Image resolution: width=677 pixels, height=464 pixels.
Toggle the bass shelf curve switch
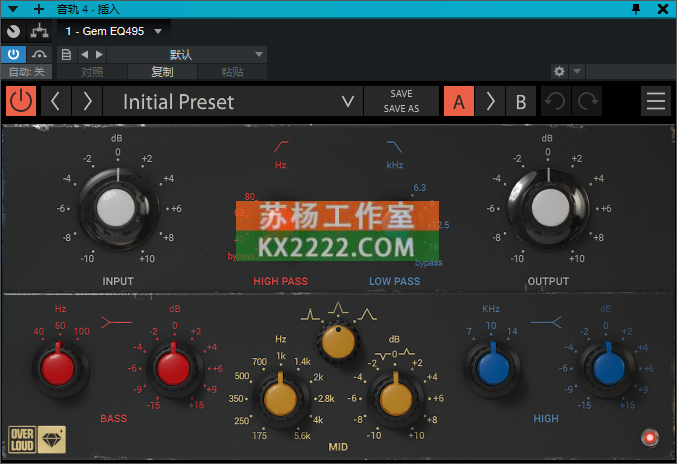click(116, 322)
